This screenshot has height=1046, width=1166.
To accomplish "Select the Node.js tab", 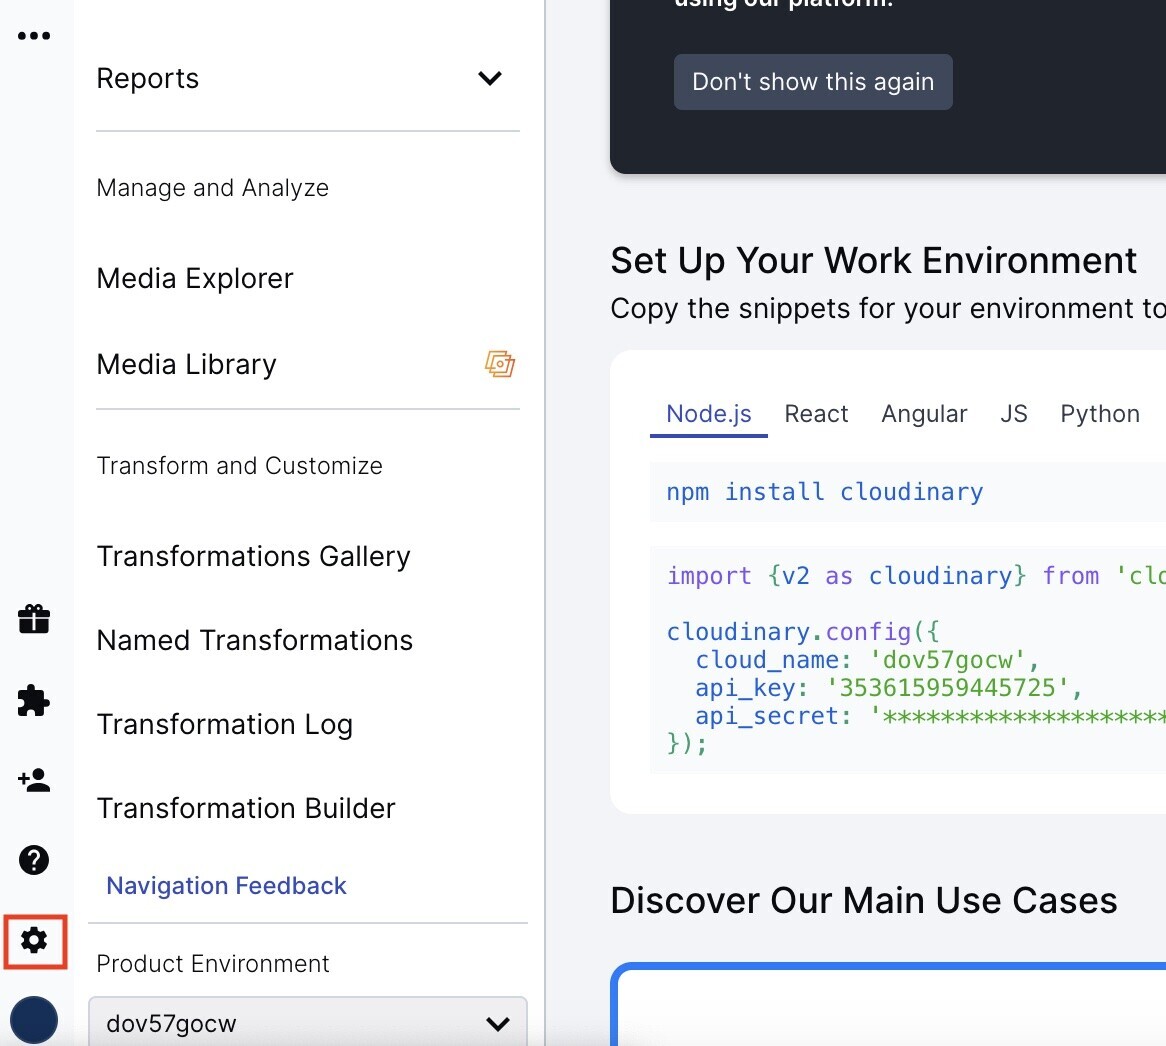I will [709, 413].
